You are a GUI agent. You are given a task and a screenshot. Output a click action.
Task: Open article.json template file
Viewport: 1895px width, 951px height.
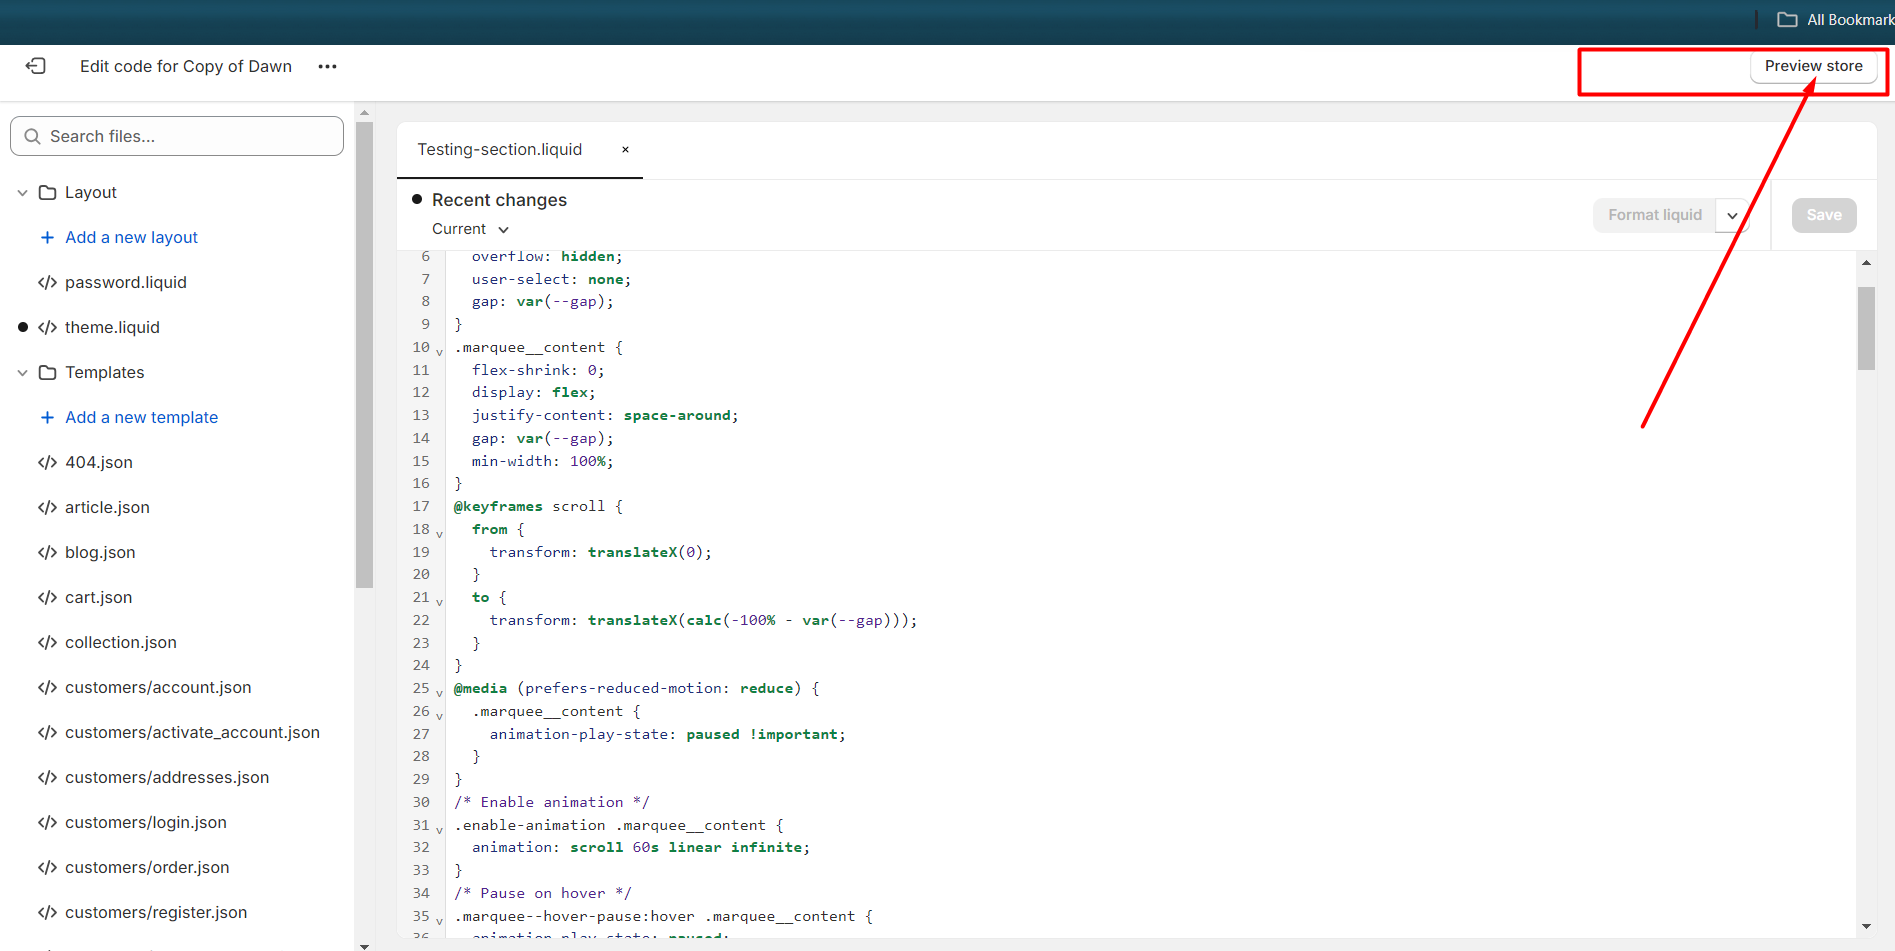pyautogui.click(x=107, y=507)
